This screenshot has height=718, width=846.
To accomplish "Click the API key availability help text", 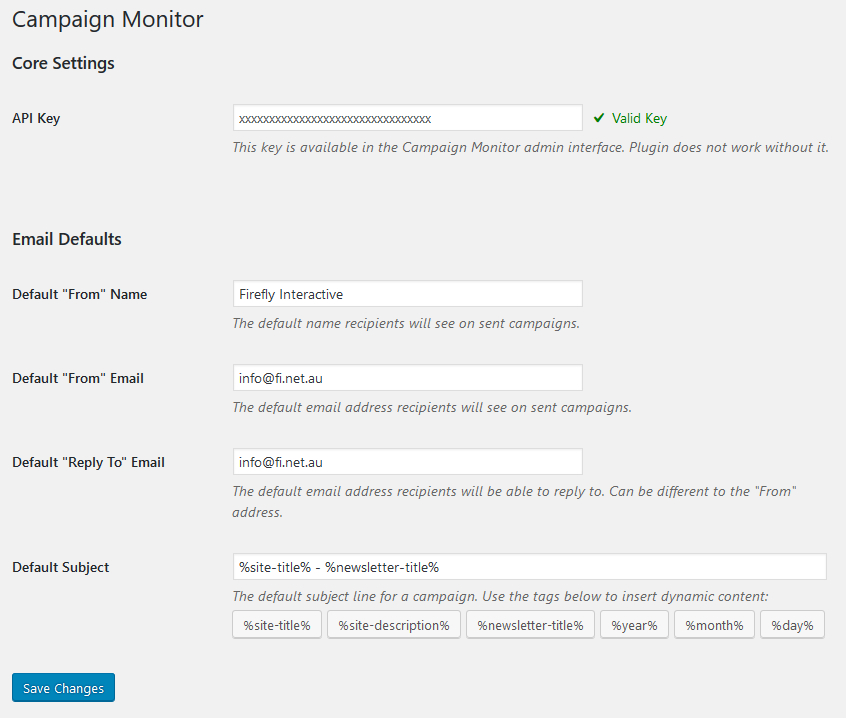I will pos(530,147).
